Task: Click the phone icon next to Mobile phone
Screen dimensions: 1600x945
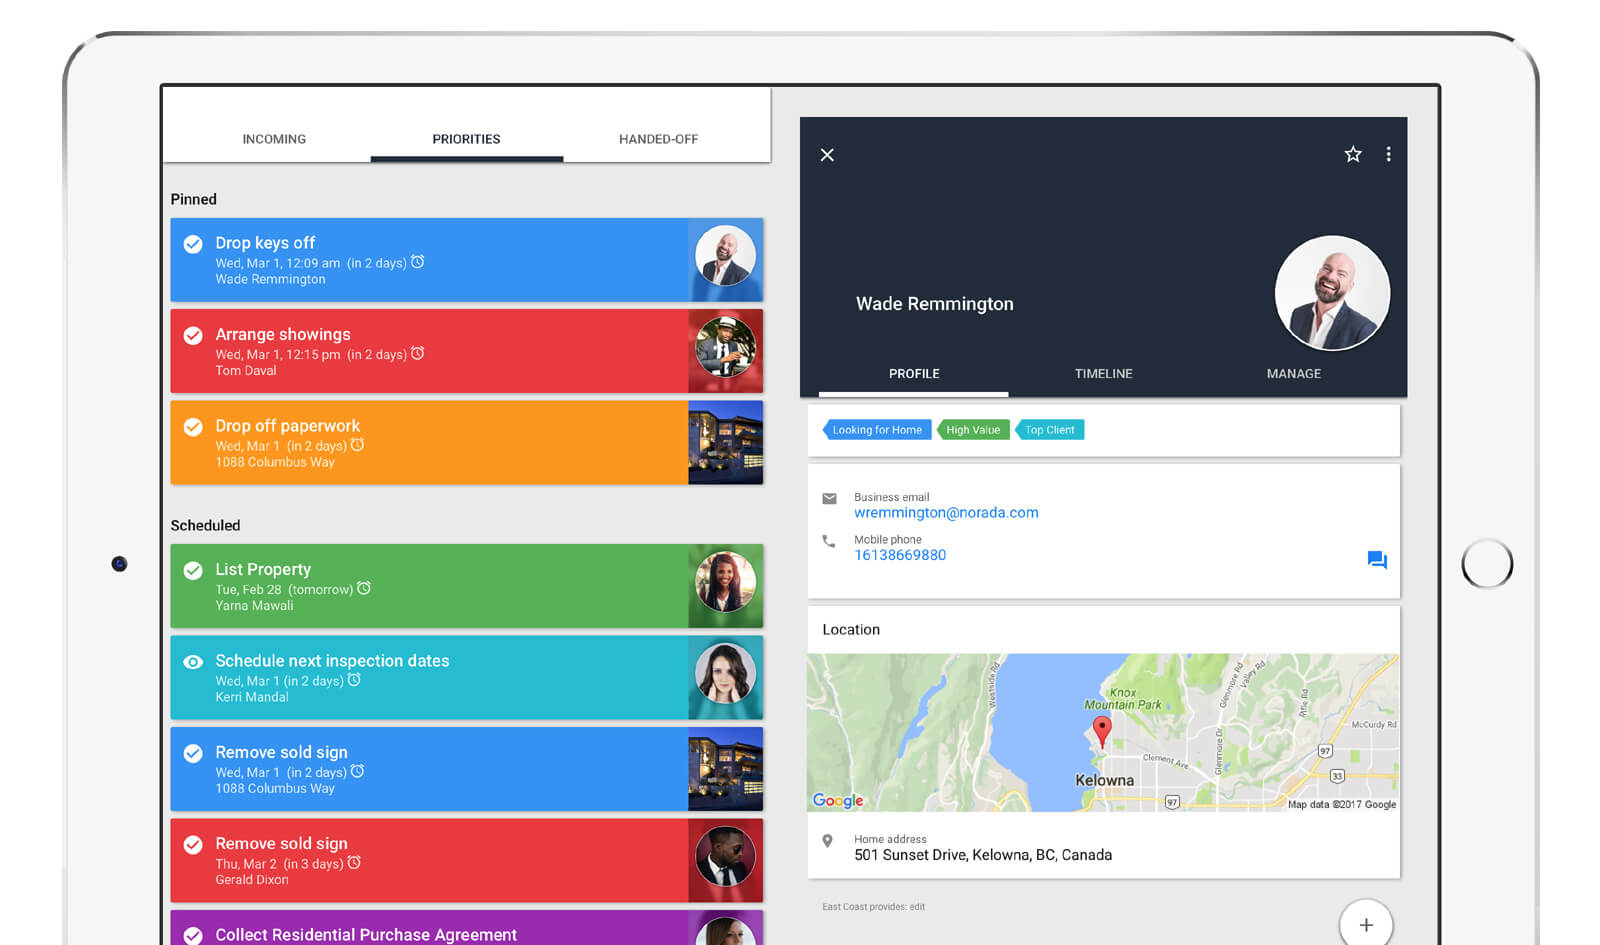Action: (830, 541)
